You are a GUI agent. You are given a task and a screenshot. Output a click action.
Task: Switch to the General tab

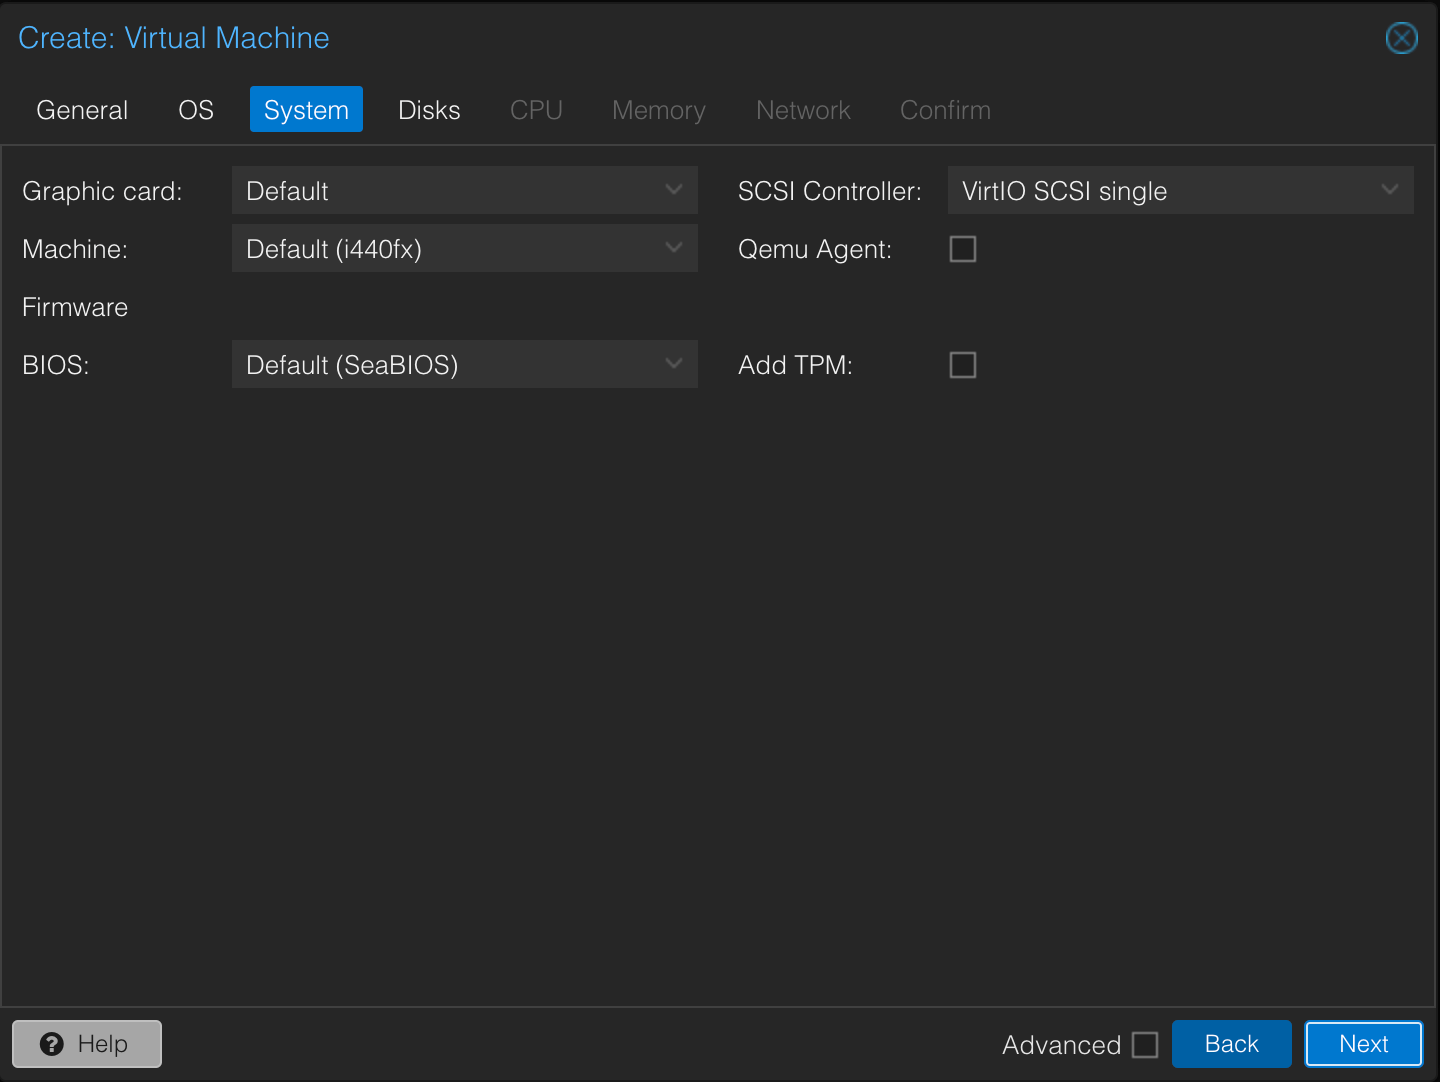tap(82, 110)
